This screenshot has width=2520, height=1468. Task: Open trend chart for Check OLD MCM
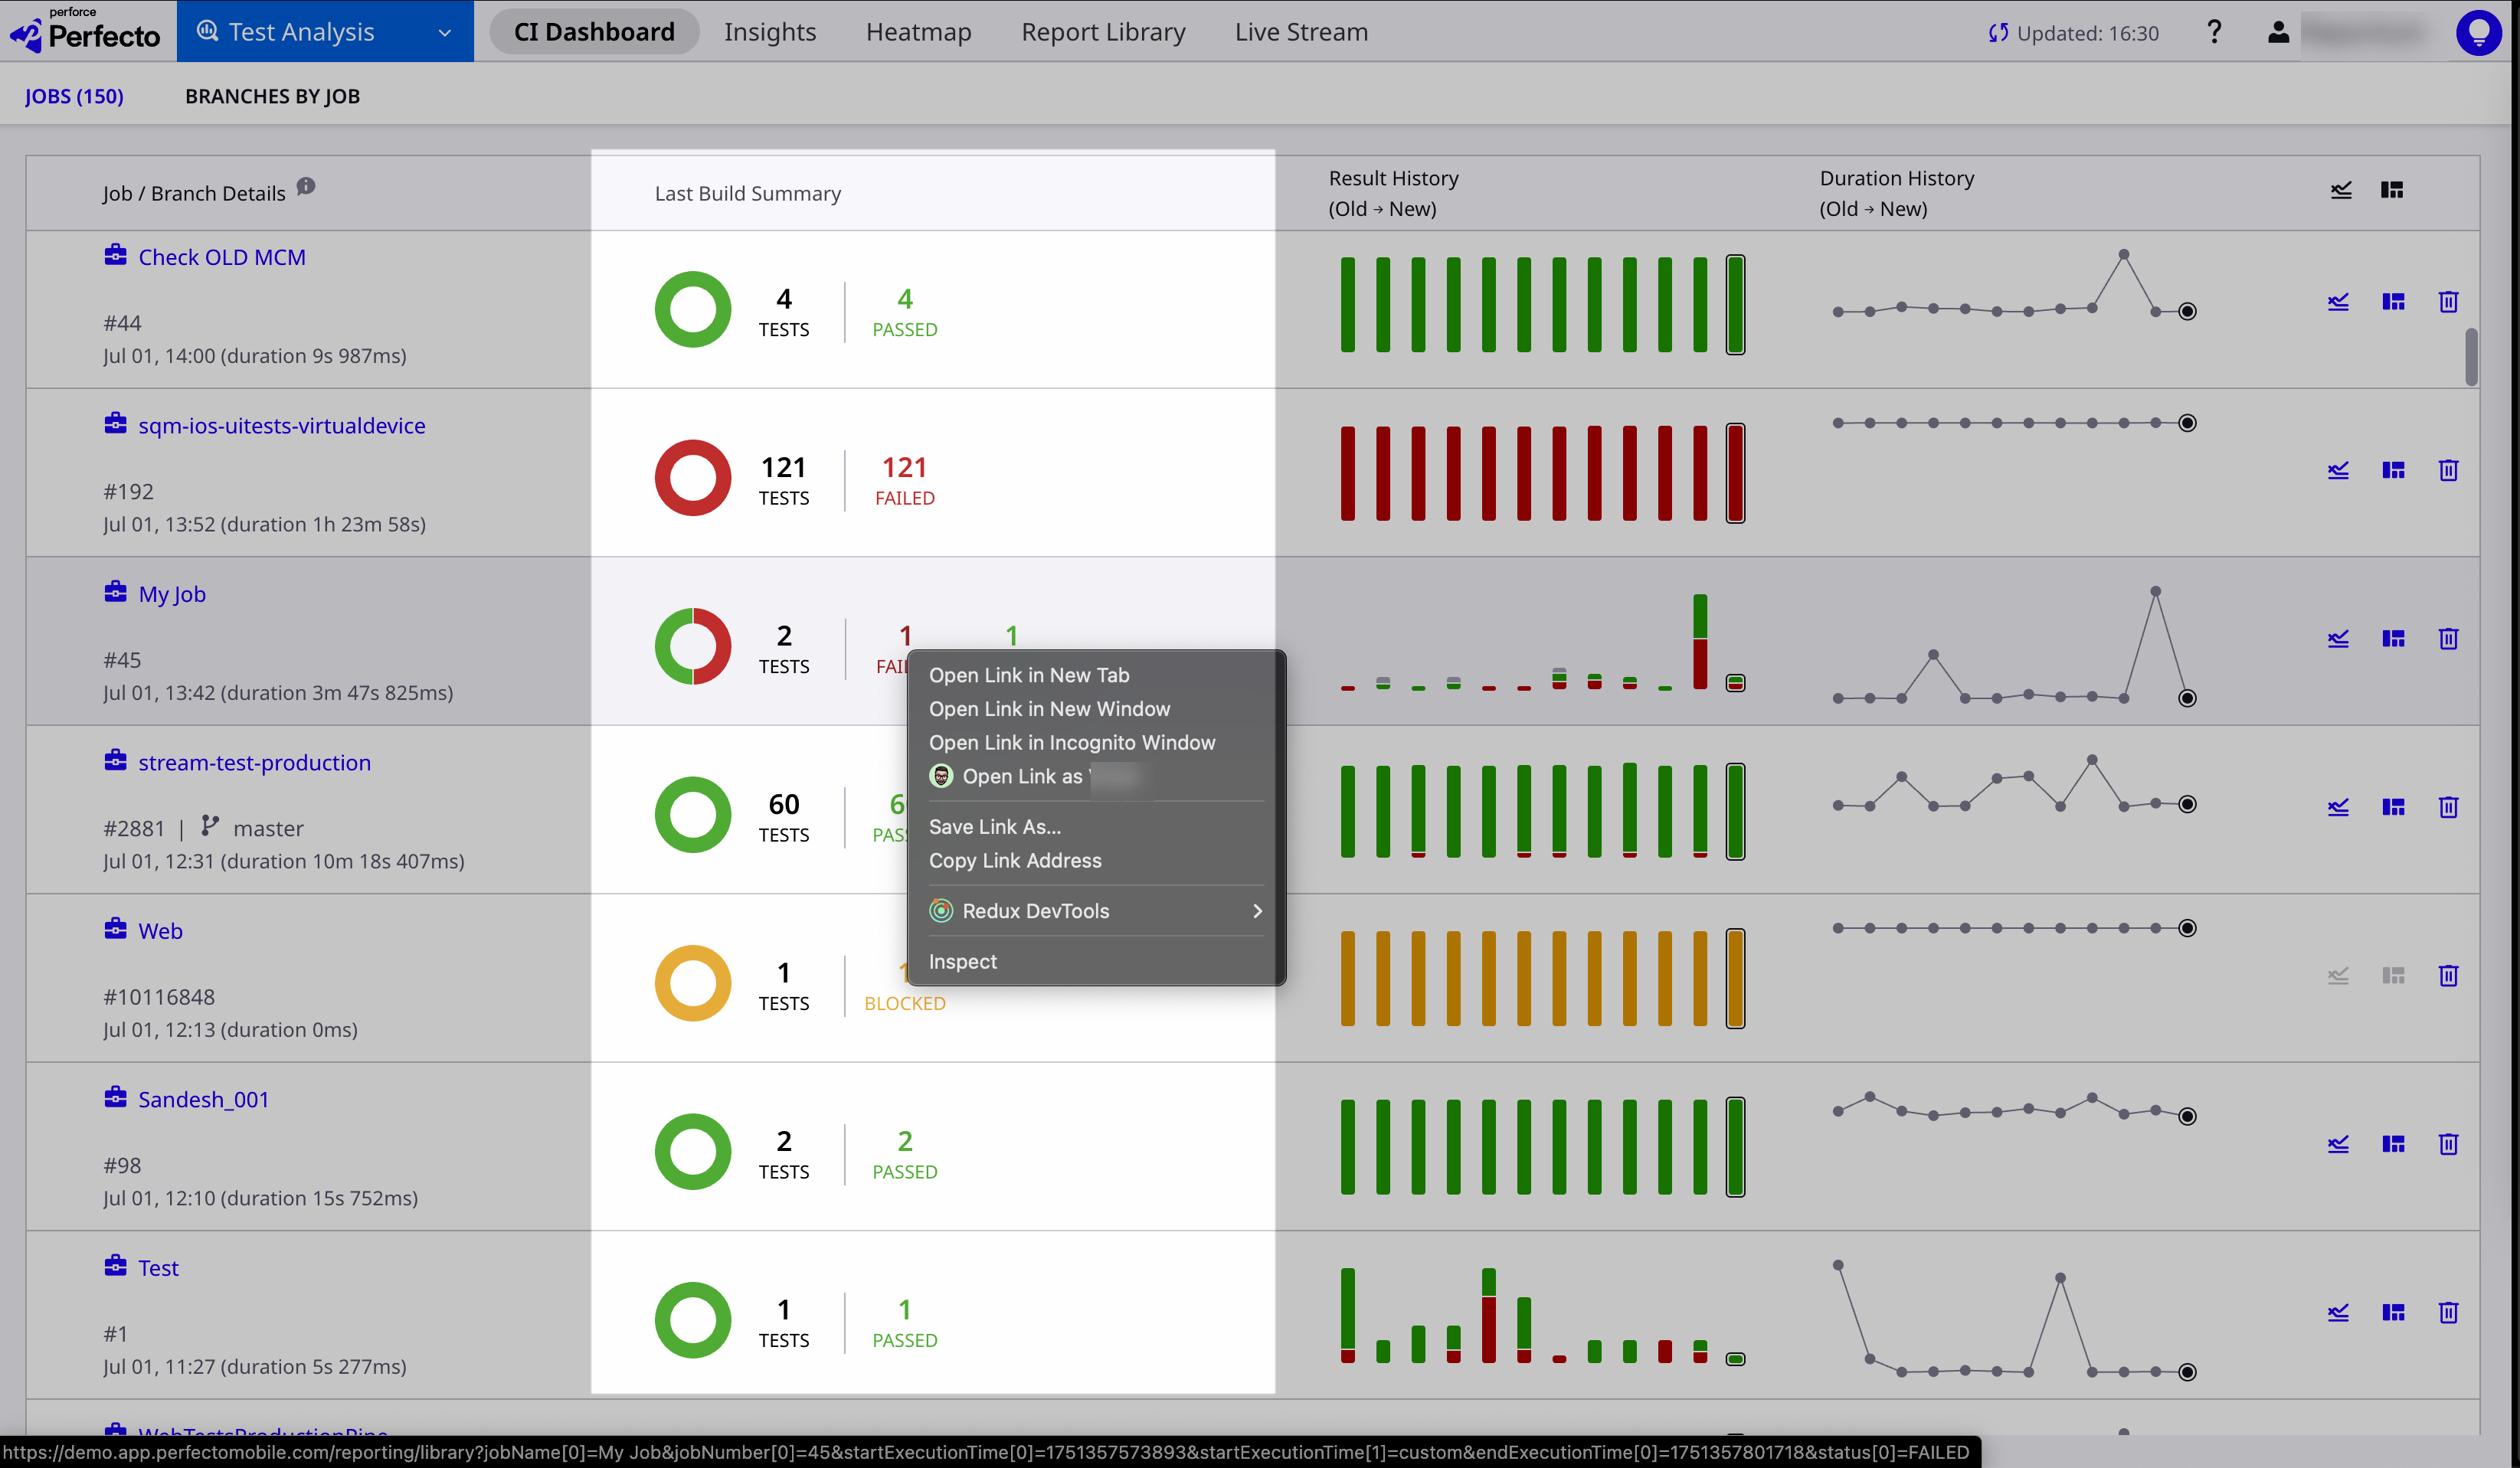pyautogui.click(x=2338, y=302)
